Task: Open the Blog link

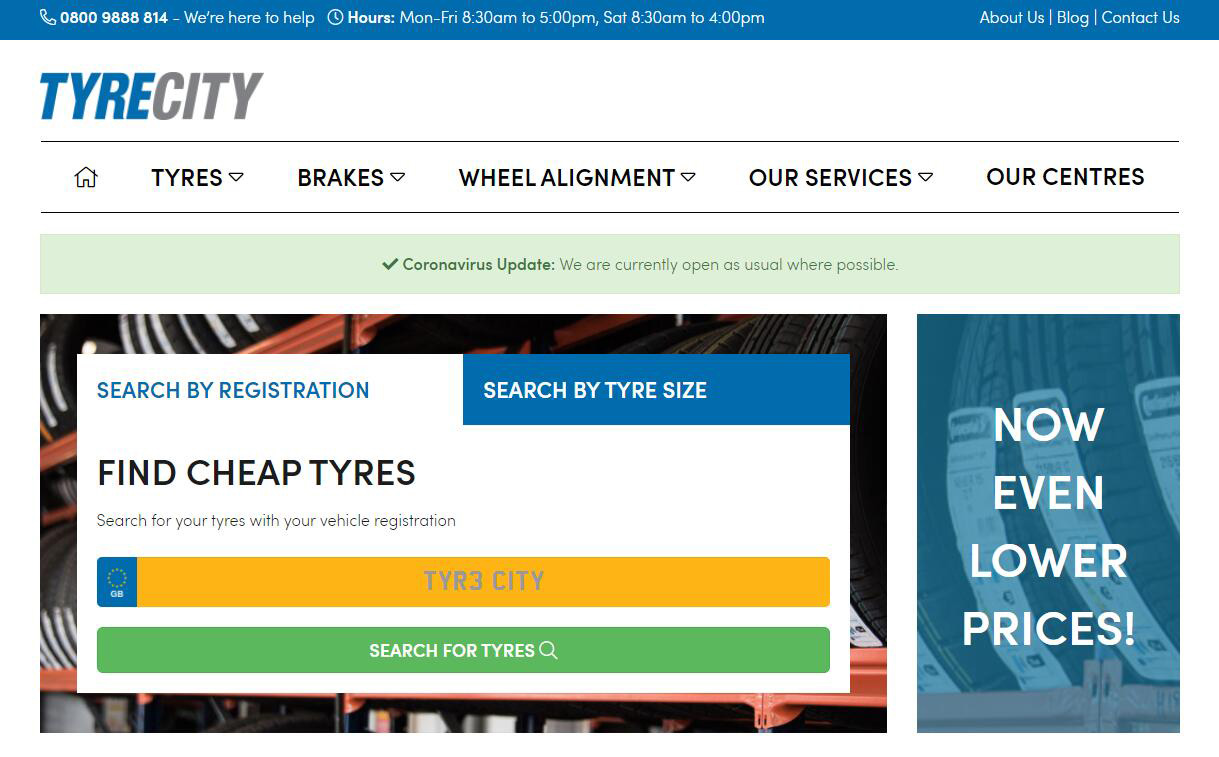Action: (x=1073, y=17)
